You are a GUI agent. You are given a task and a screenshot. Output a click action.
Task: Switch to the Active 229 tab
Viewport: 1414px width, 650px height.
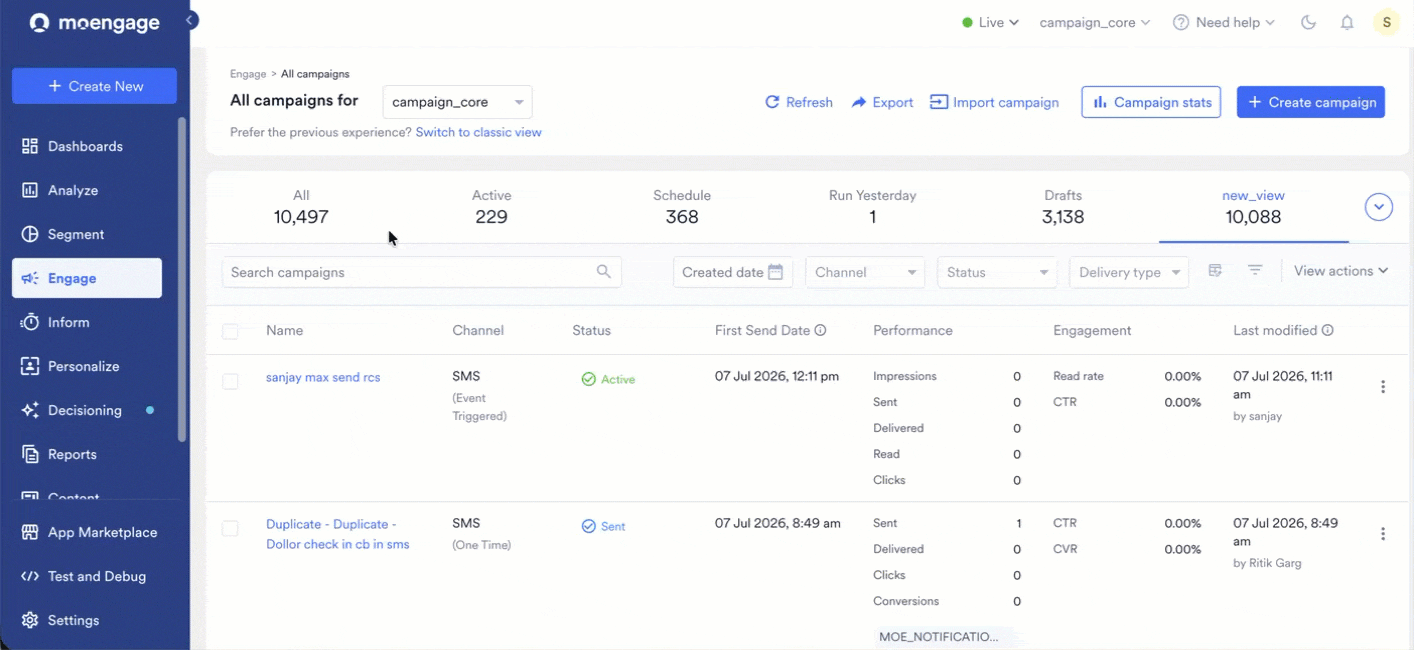point(491,207)
